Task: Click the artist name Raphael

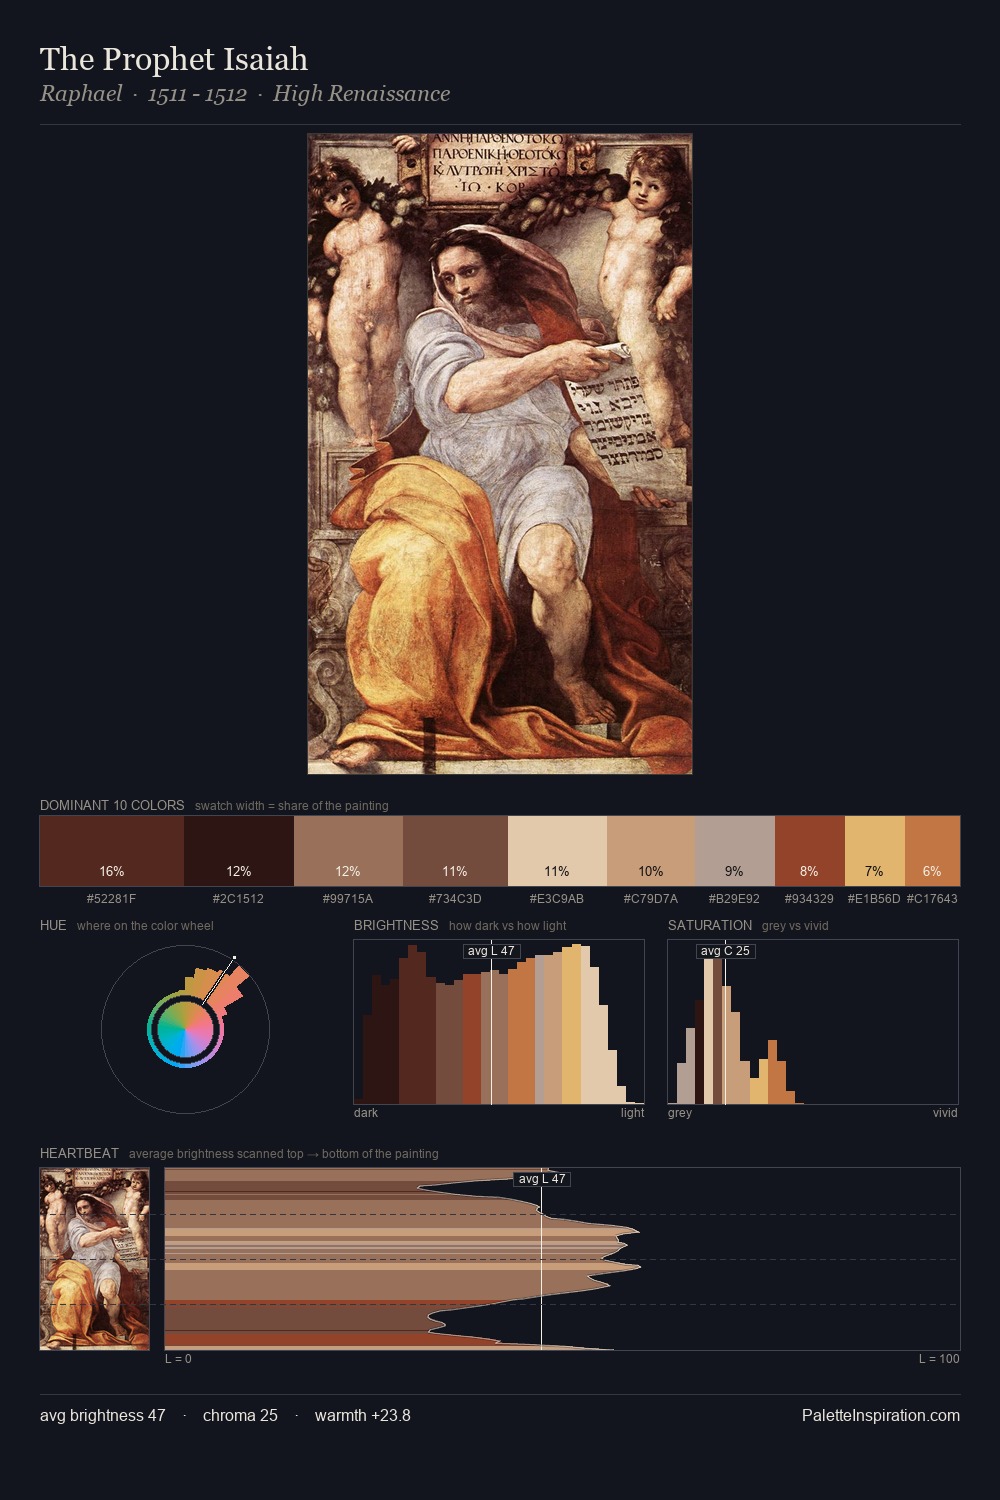Action: coord(81,94)
